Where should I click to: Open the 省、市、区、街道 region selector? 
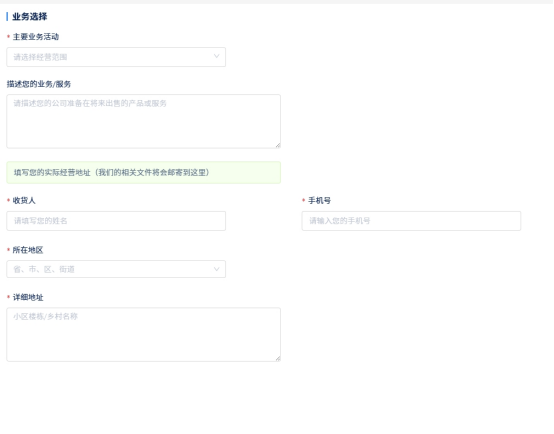116,269
